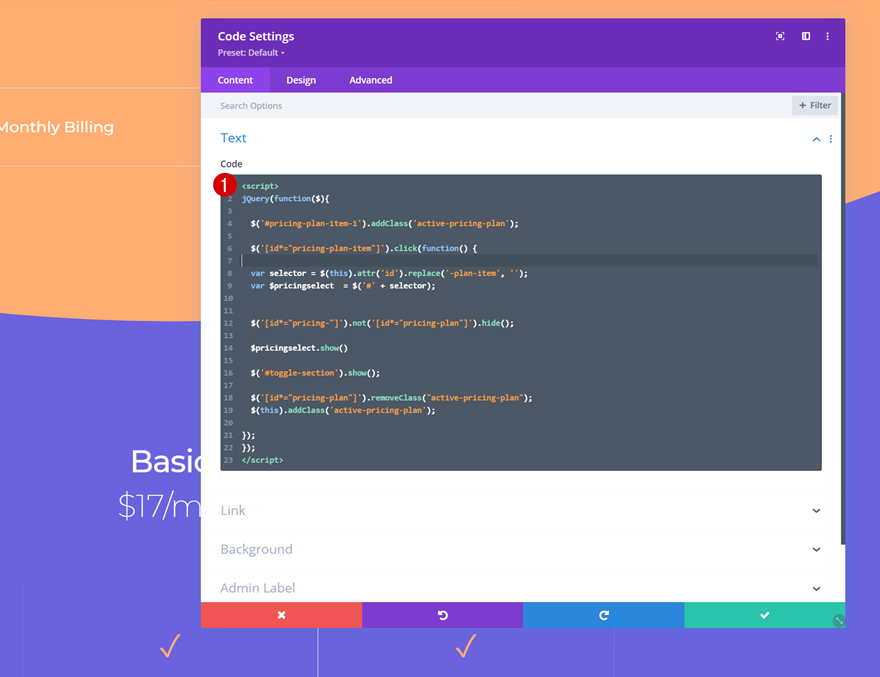Save changes with the green checkmark button
The height and width of the screenshot is (677, 880).
764,615
